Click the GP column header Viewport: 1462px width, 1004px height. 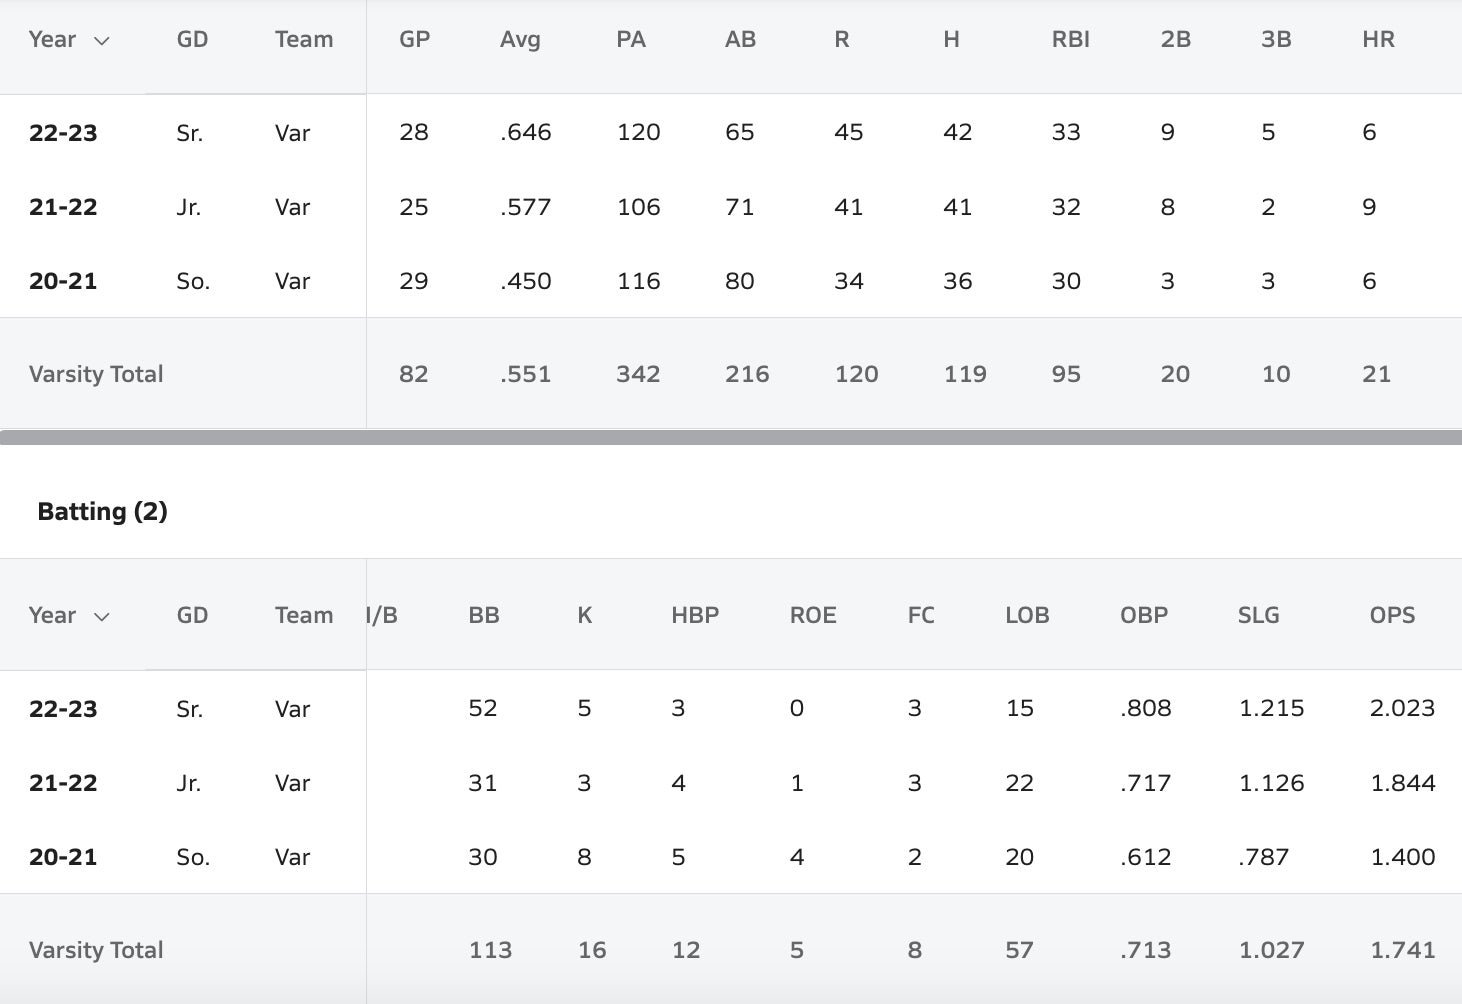pyautogui.click(x=414, y=40)
